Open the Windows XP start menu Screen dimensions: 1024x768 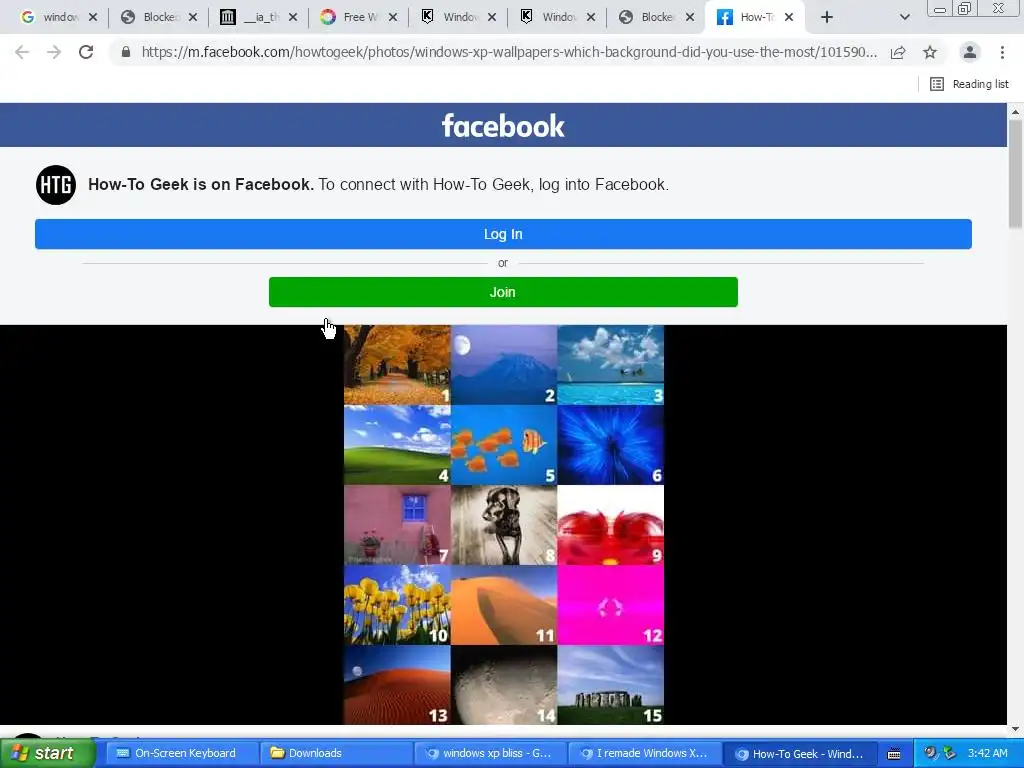click(x=46, y=754)
